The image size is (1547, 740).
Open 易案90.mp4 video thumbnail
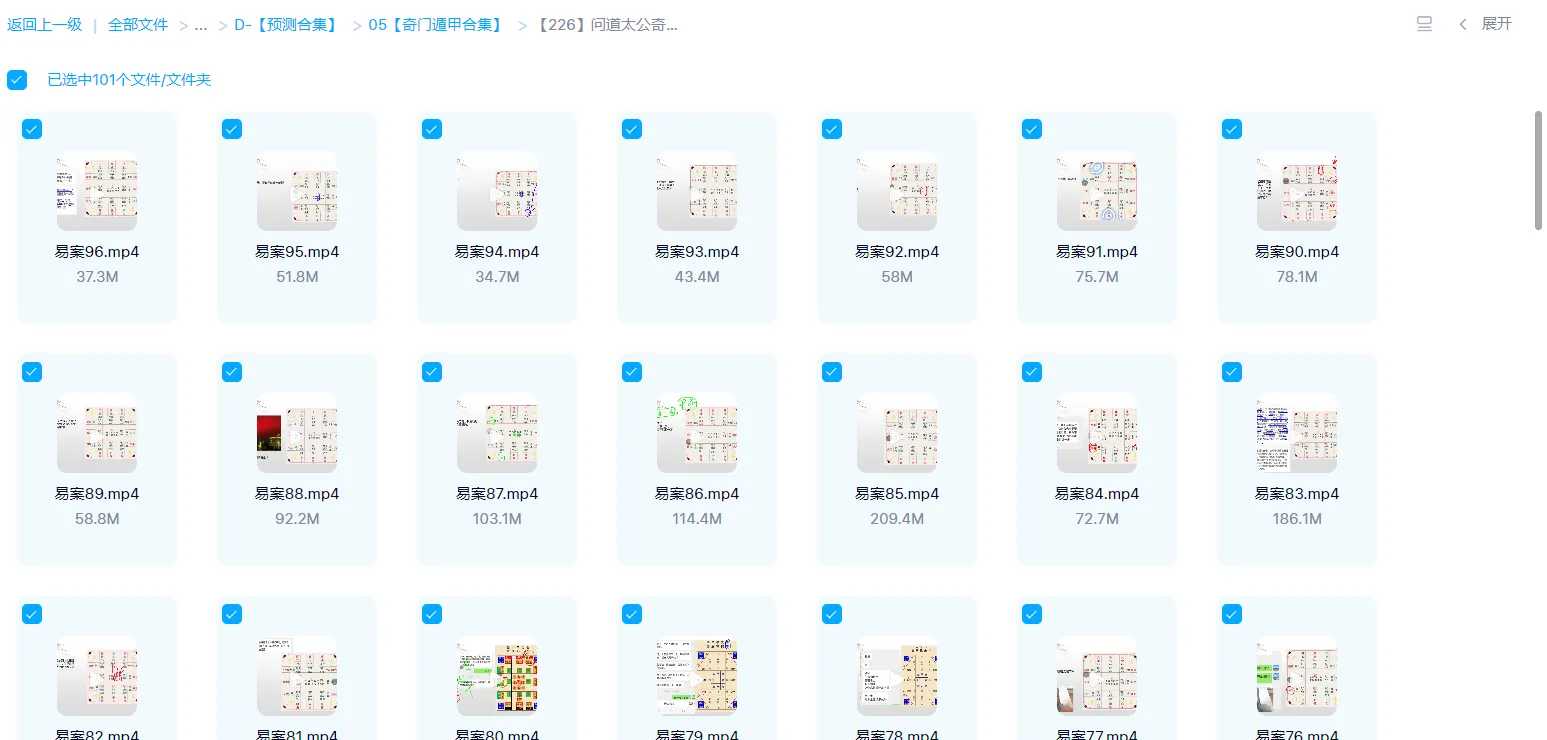(x=1297, y=192)
